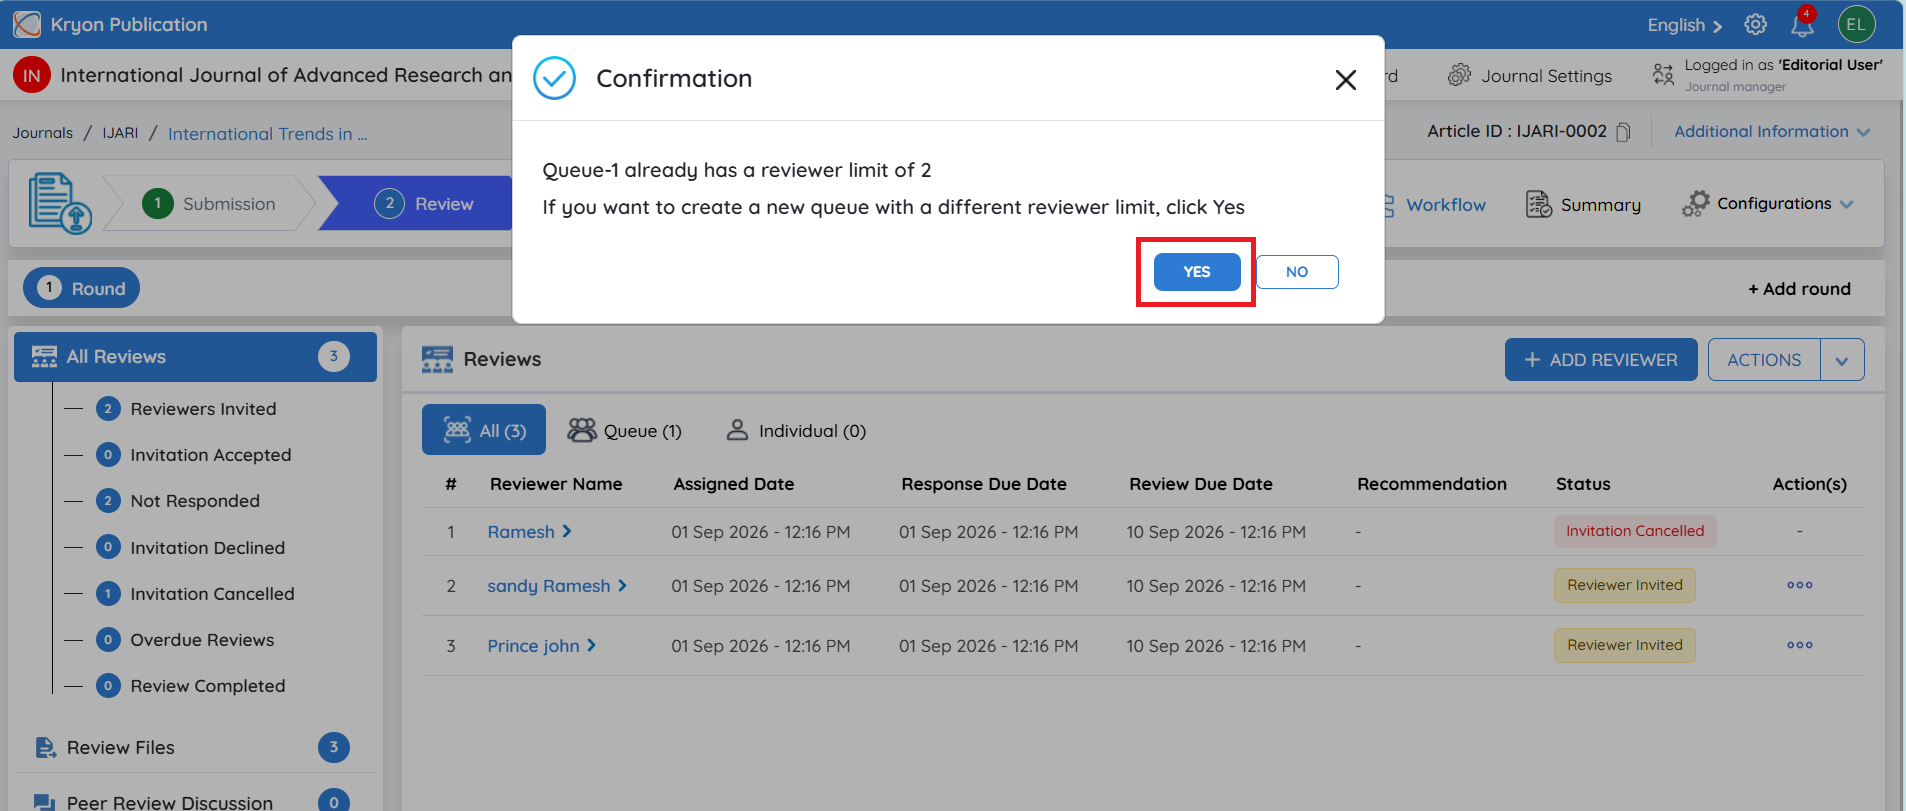Expand Additional Information dropdown
The width and height of the screenshot is (1906, 811).
pos(1772,132)
